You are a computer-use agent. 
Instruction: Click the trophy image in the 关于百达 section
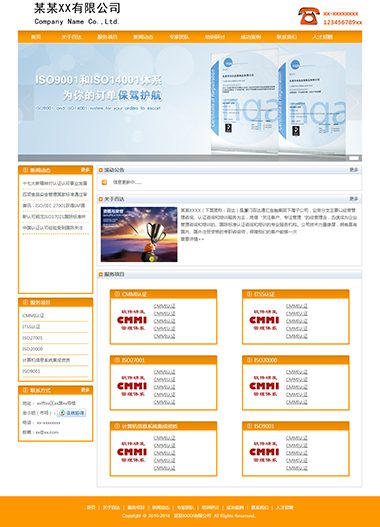(x=139, y=235)
